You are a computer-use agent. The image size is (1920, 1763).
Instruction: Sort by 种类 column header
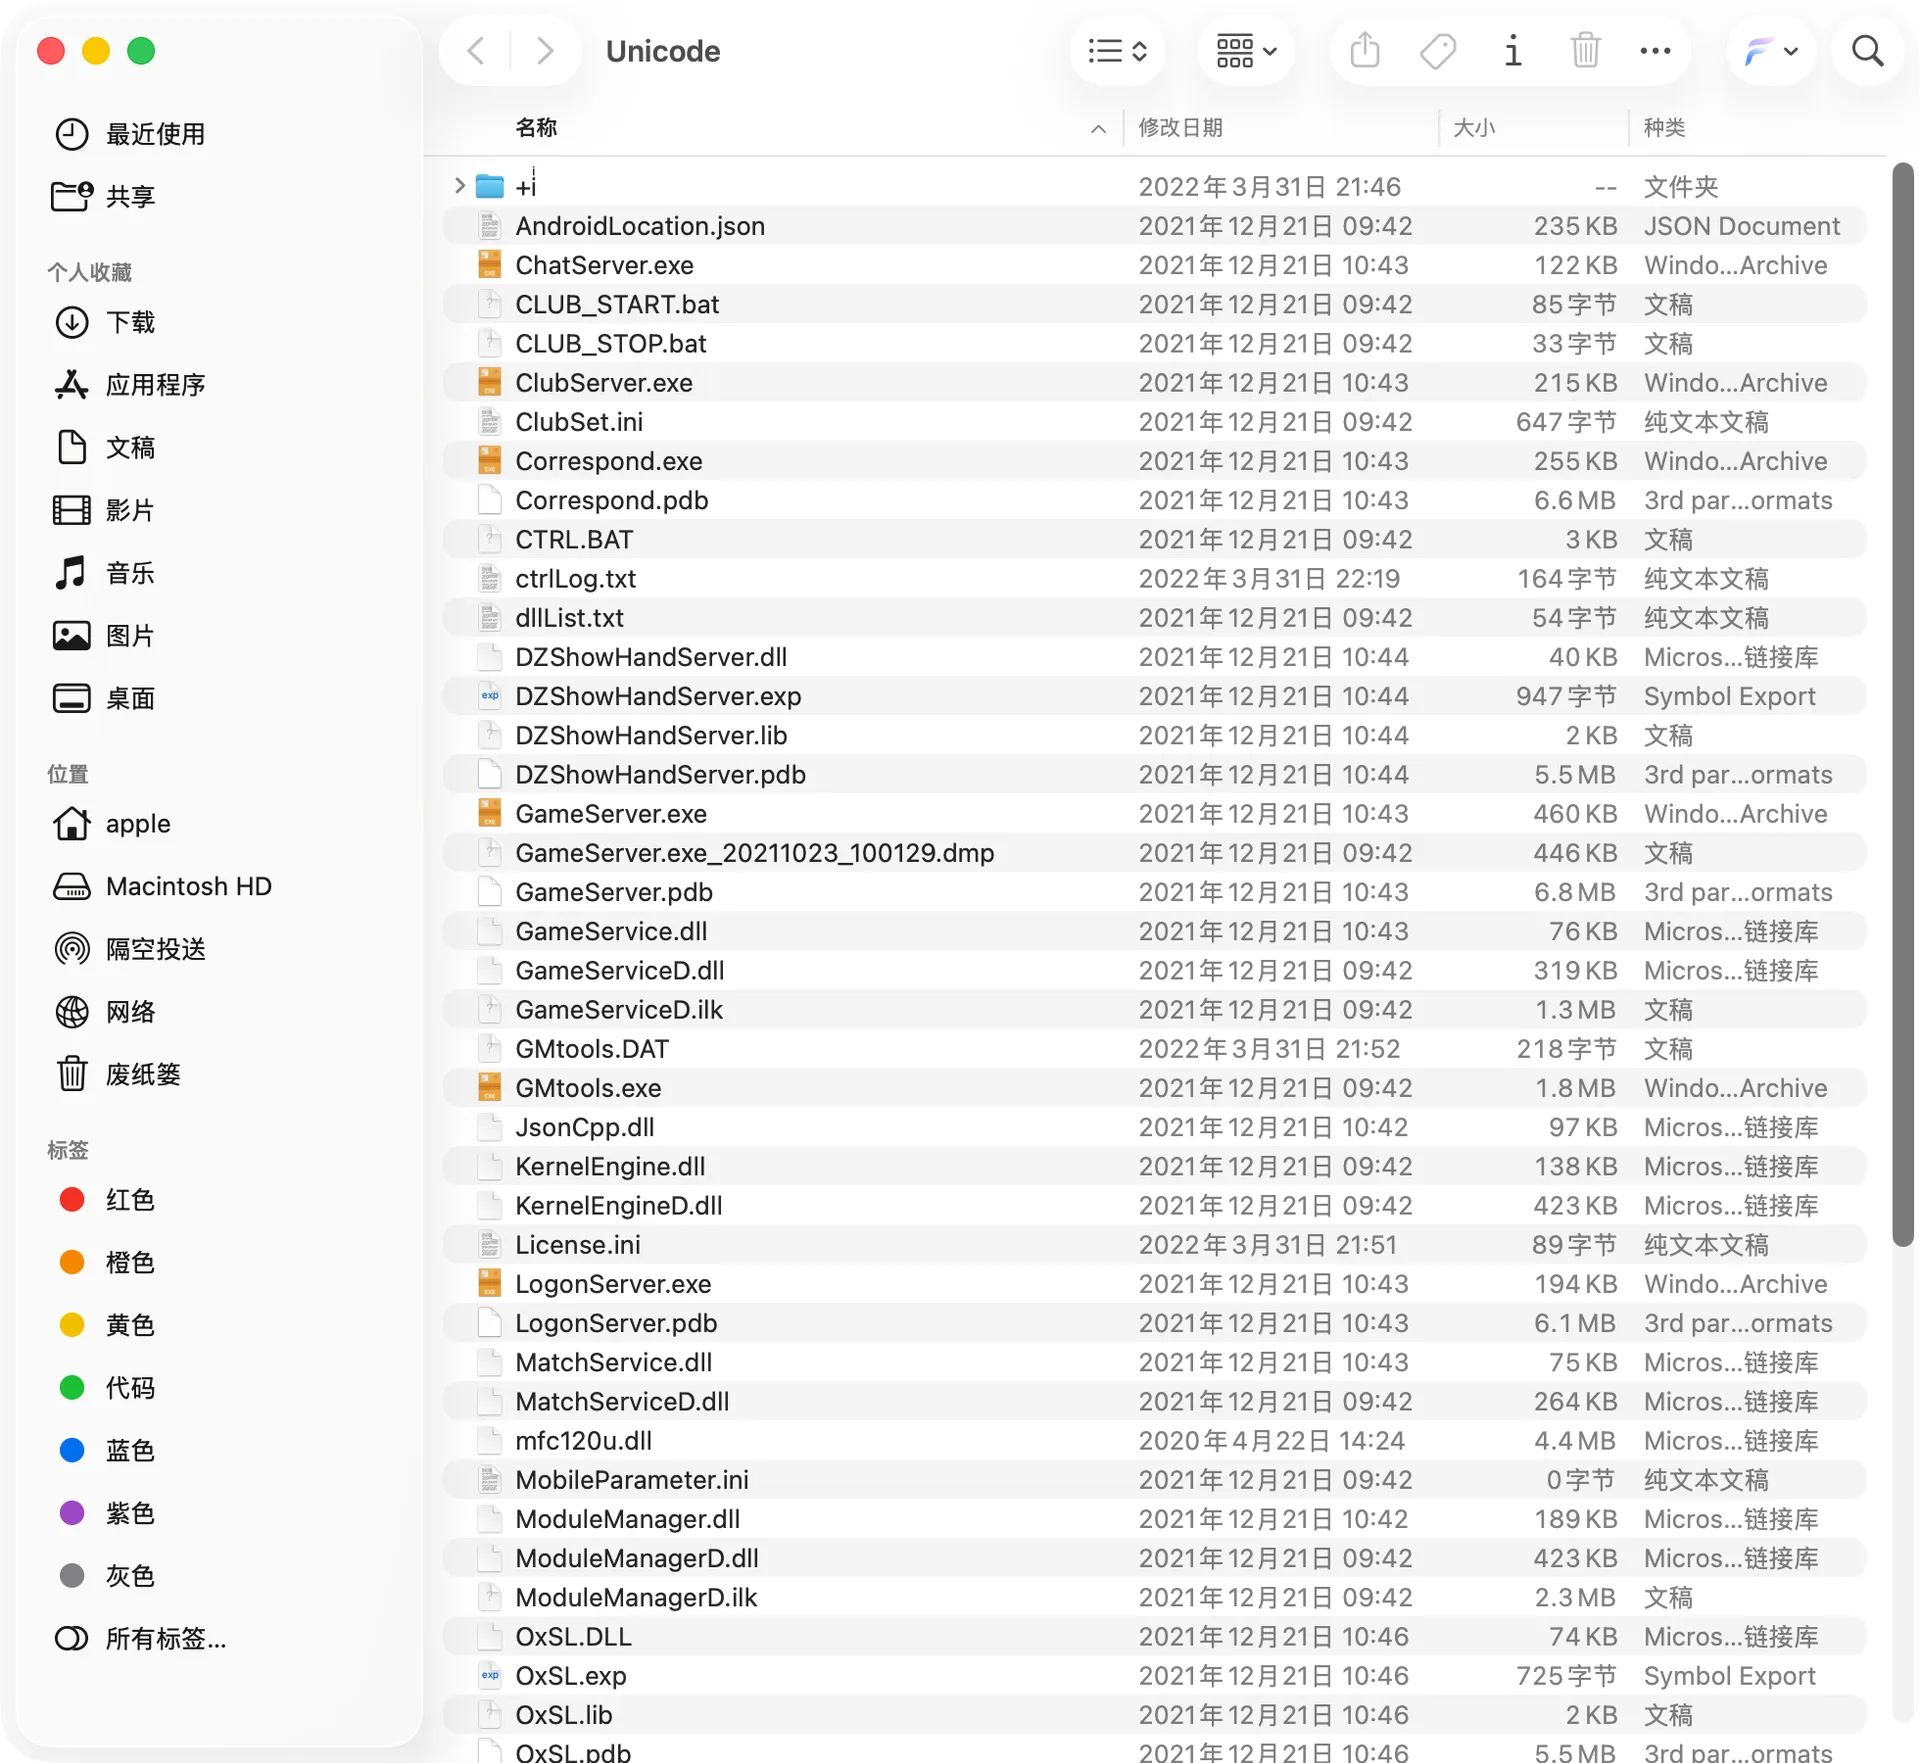(x=1664, y=128)
